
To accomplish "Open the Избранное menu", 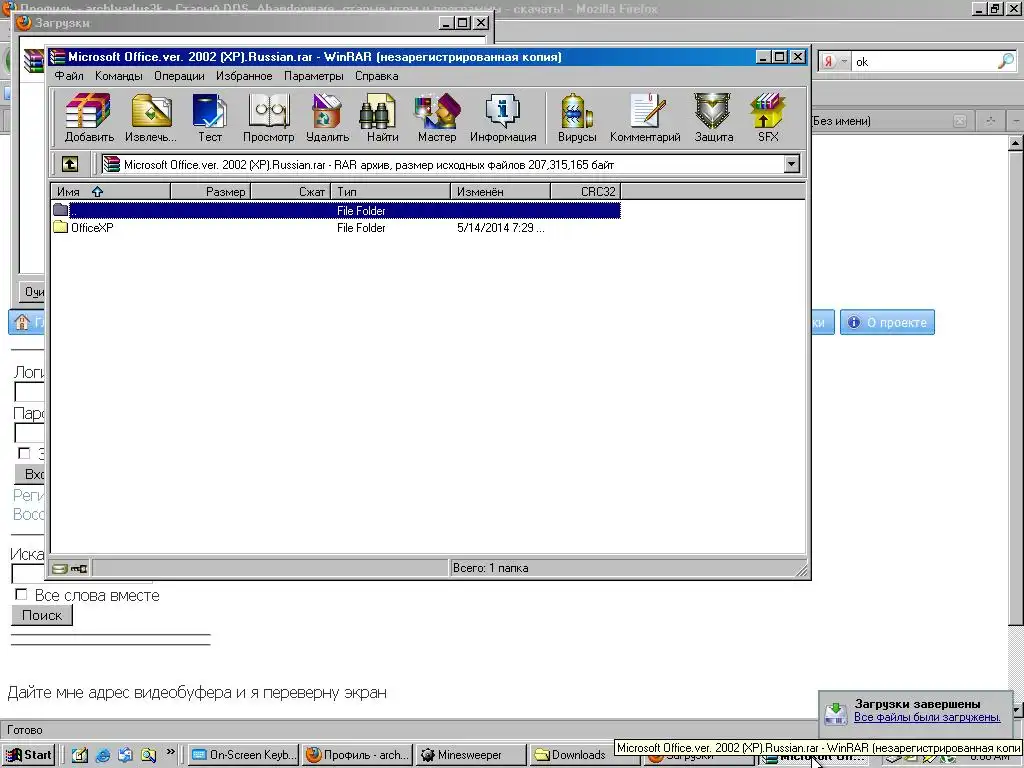I will (244, 76).
